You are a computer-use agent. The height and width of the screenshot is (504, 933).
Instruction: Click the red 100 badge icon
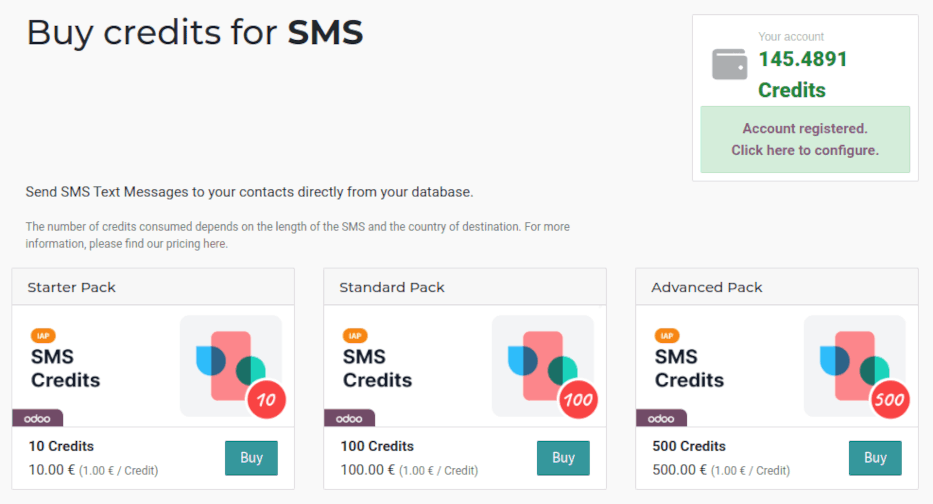[579, 400]
